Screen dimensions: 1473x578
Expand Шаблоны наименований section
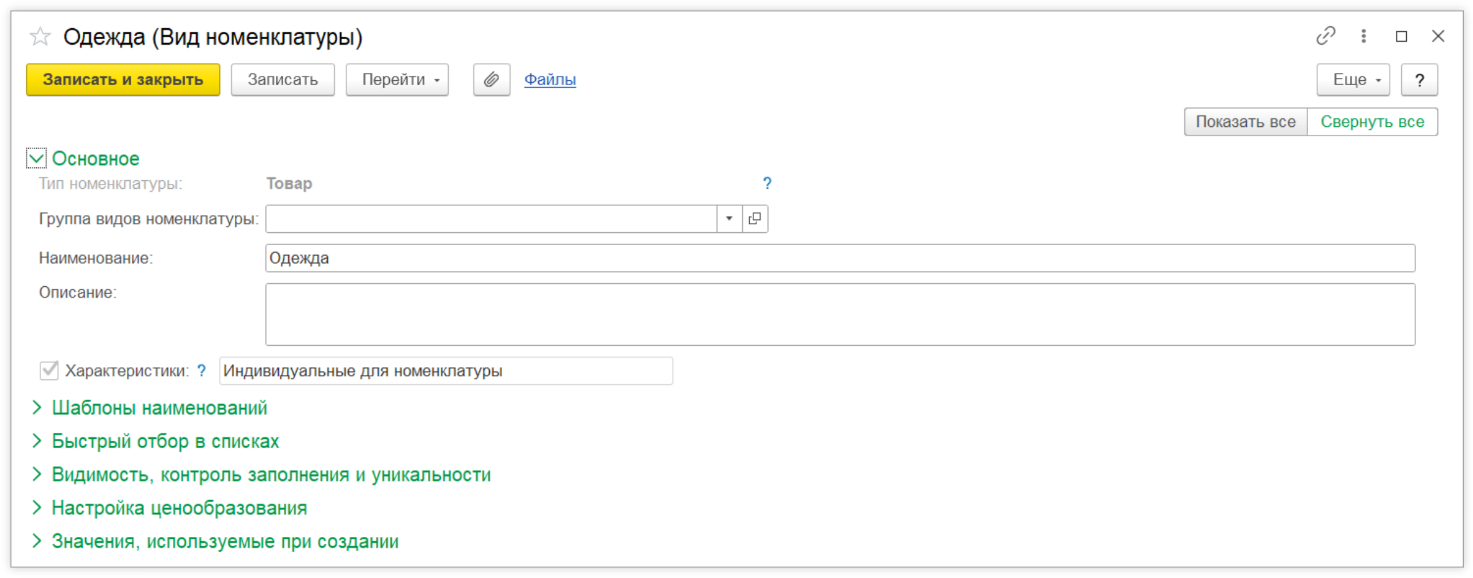(159, 408)
